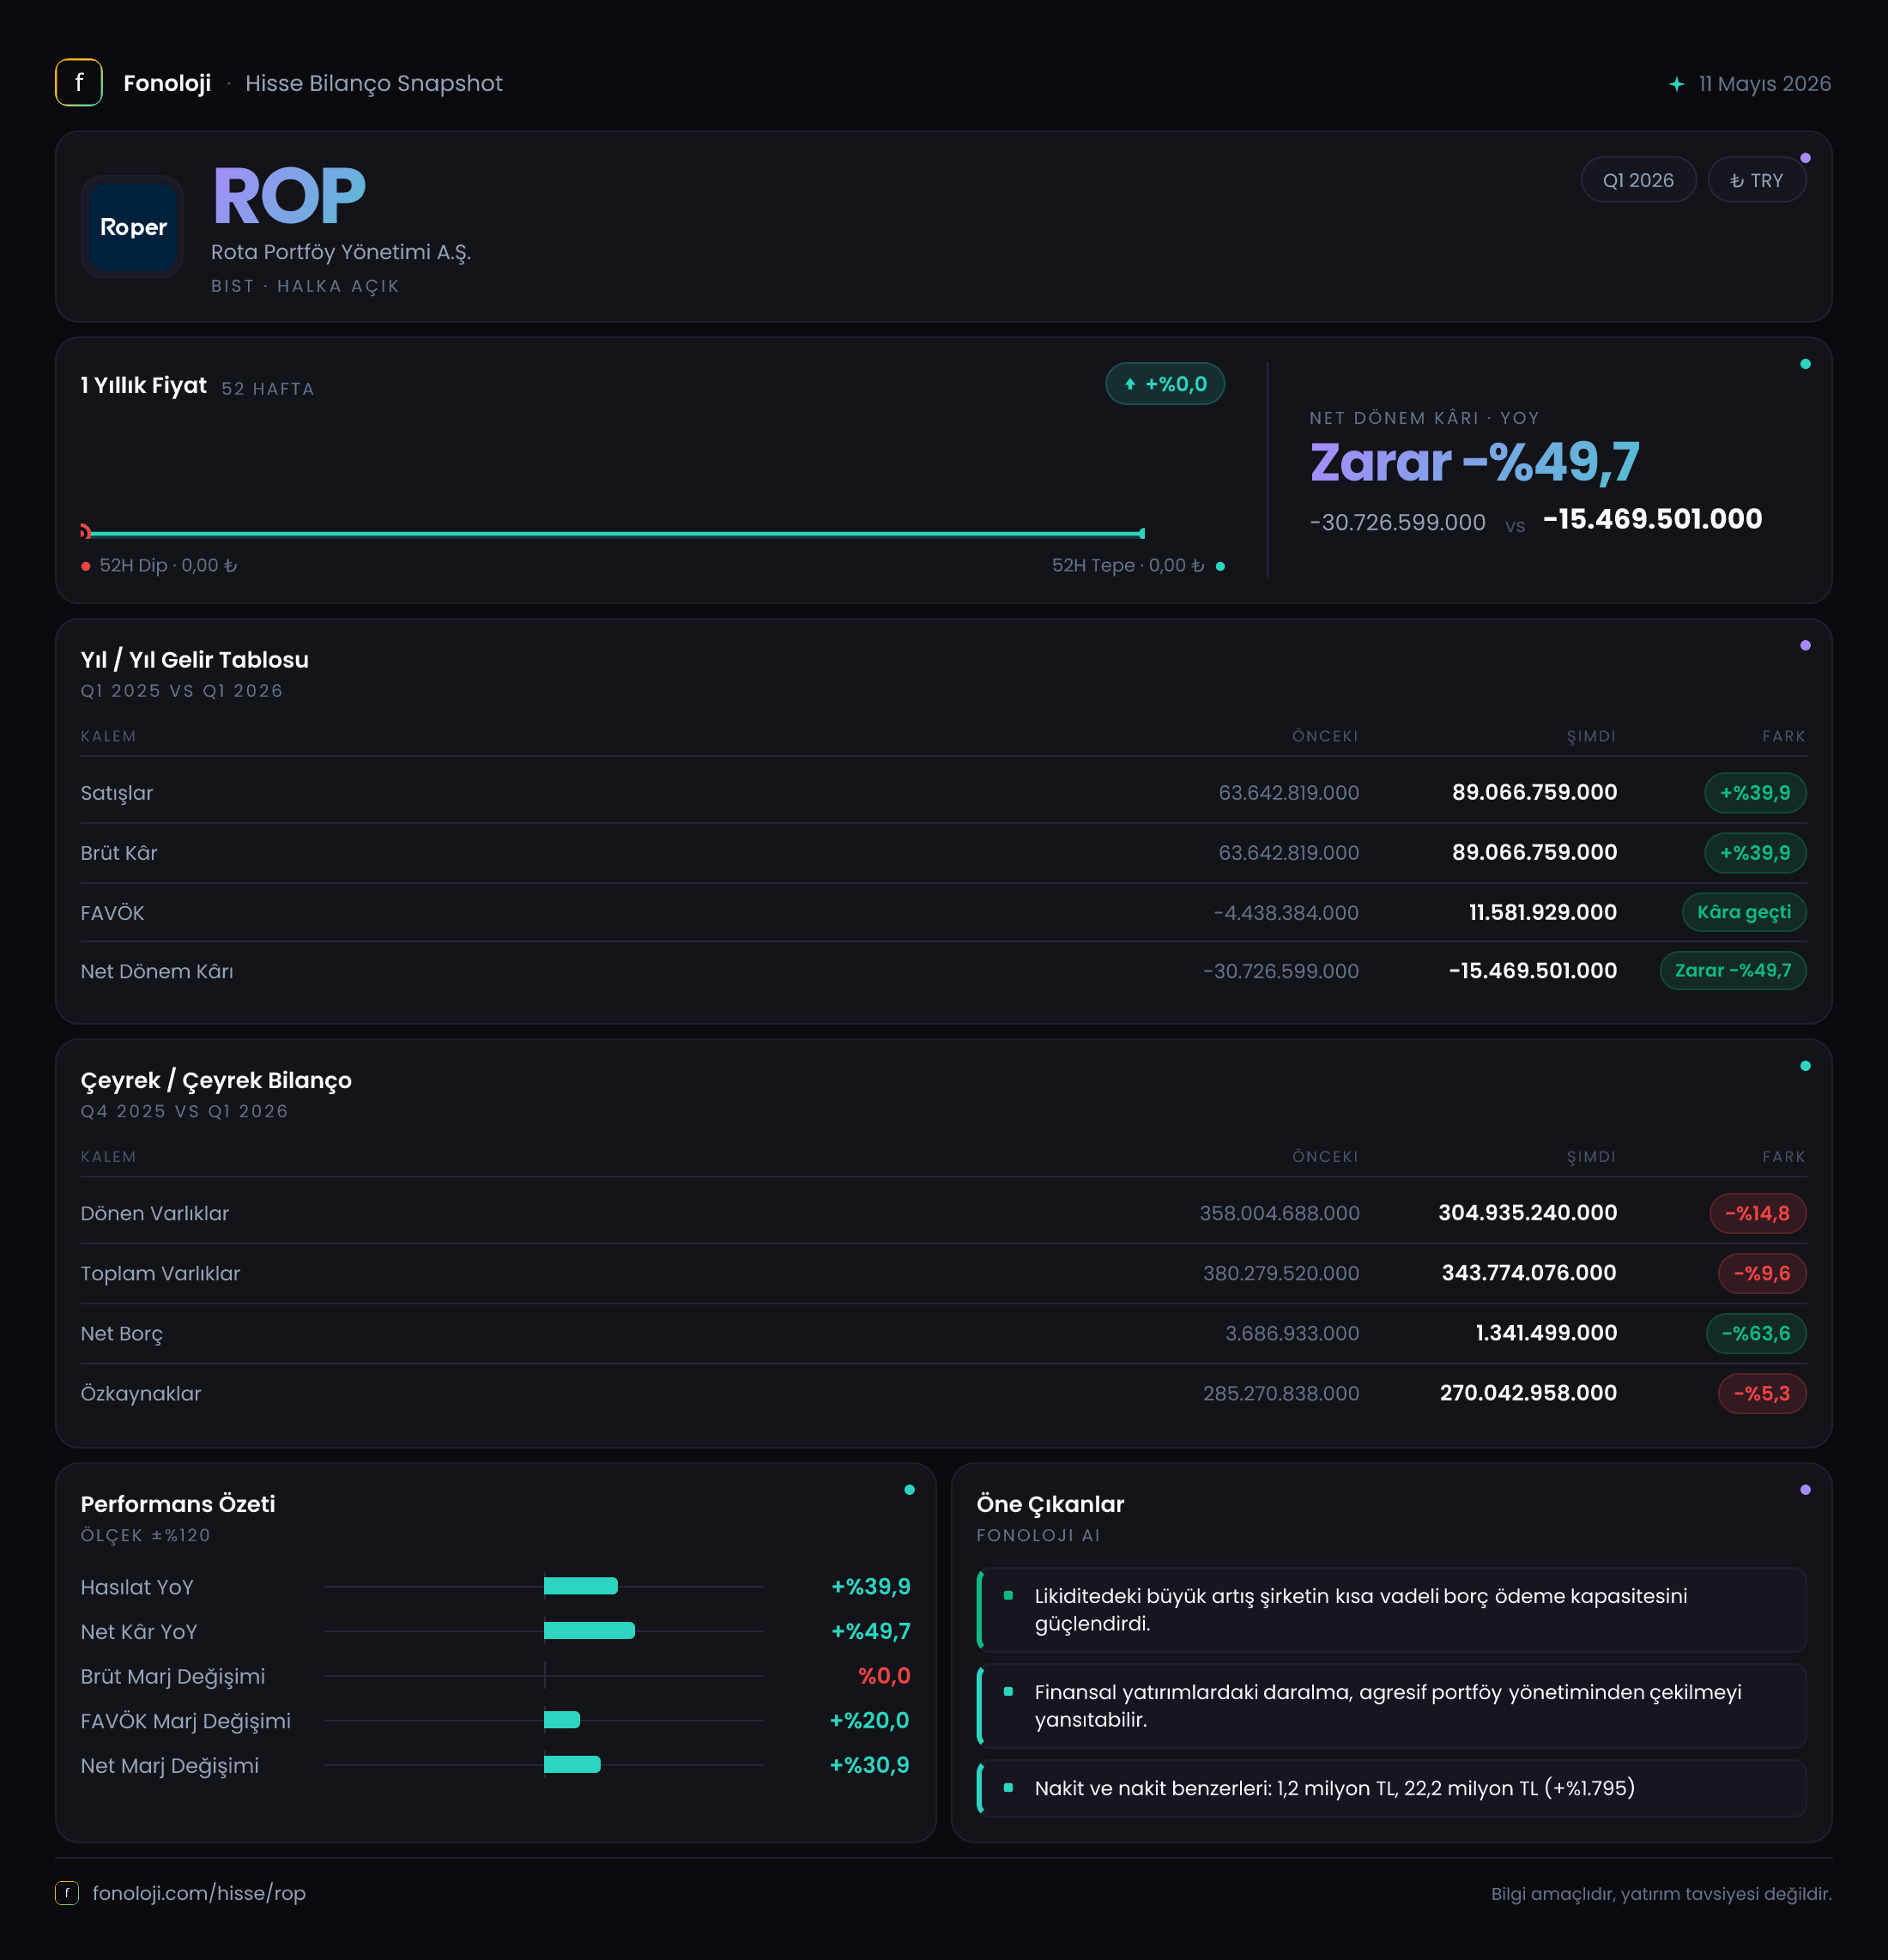Screen dimensions: 1888x1960
Task: Click Dönen Varlıklar previous value 358.004.688.000
Action: [x=1280, y=1213]
